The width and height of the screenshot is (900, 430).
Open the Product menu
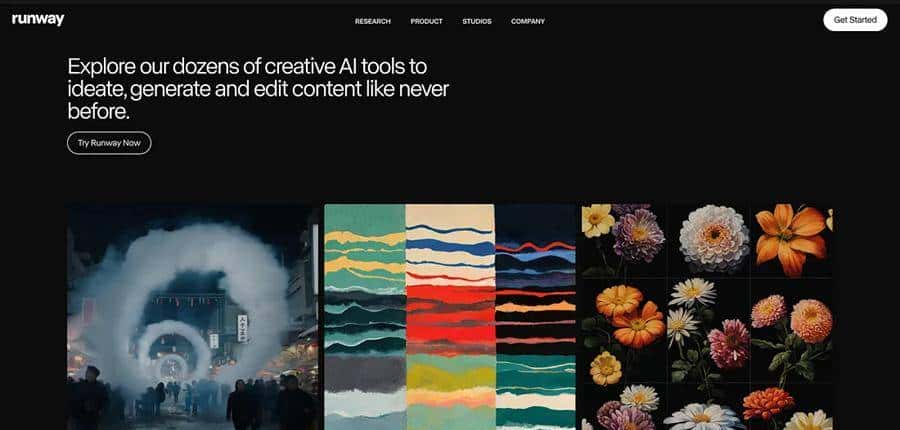[426, 21]
